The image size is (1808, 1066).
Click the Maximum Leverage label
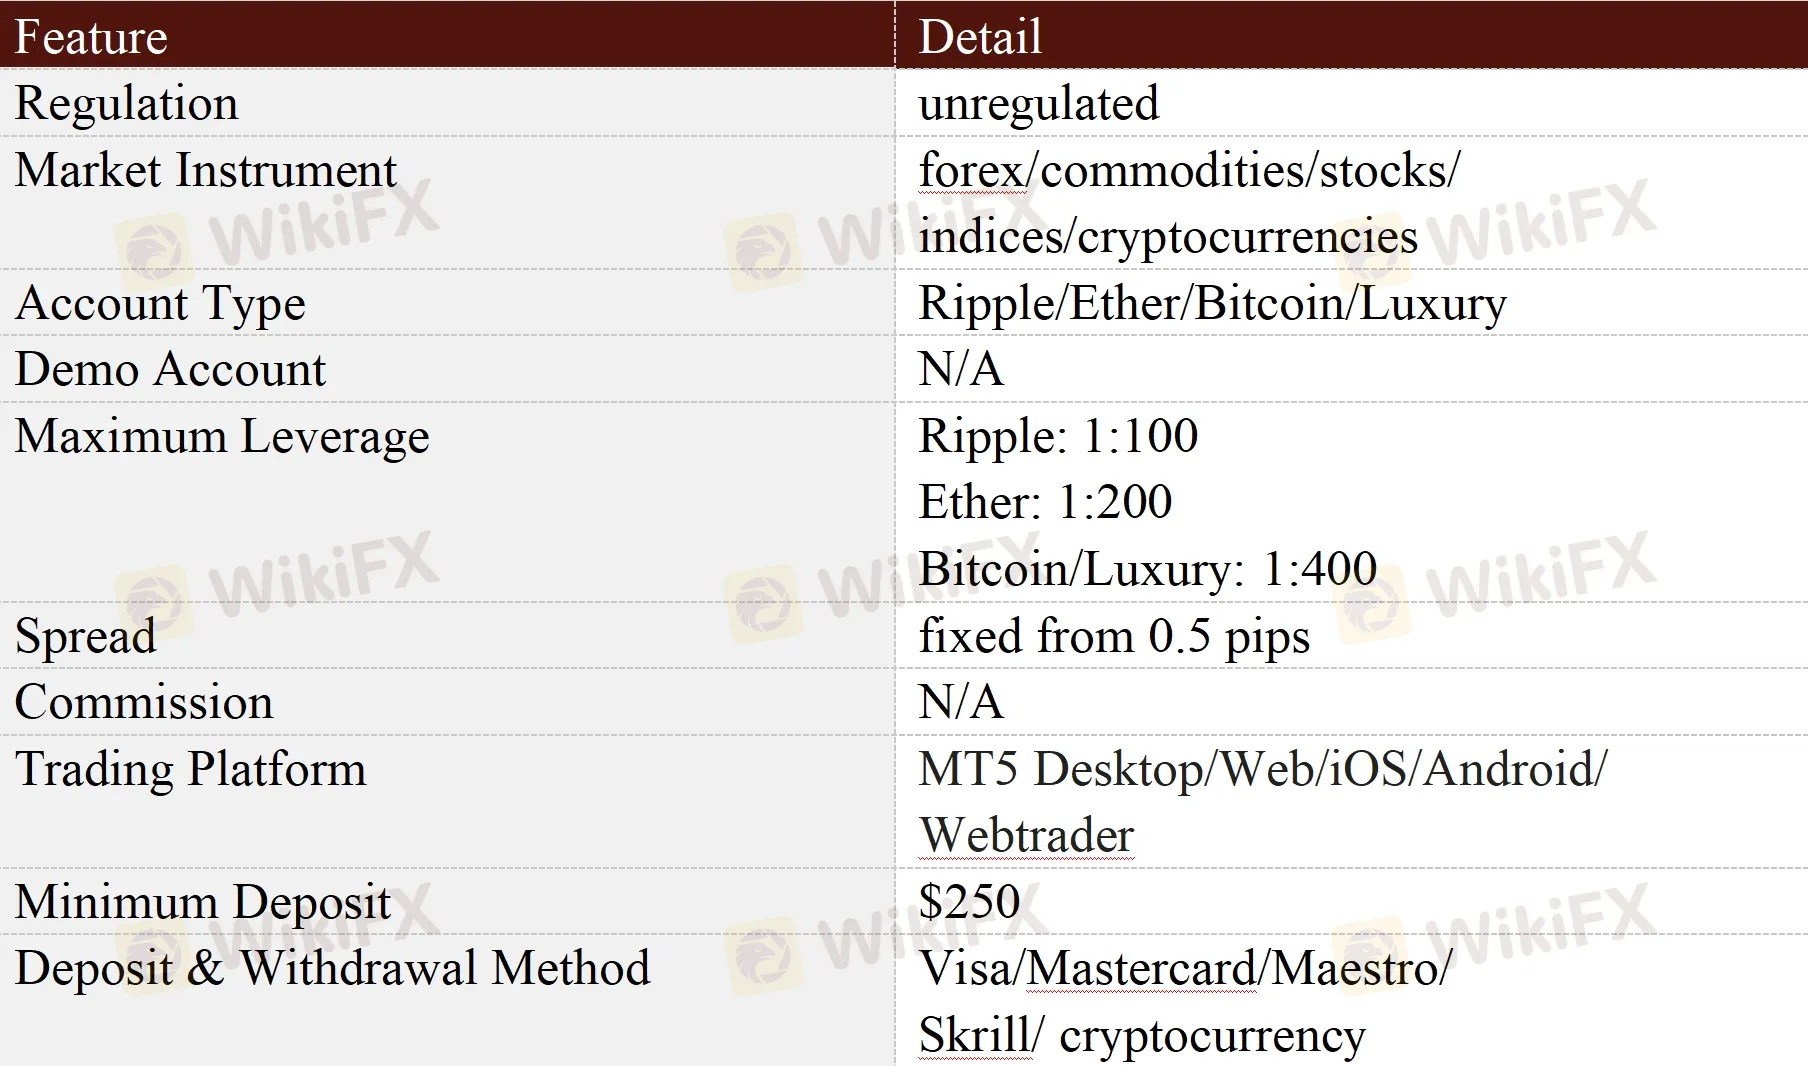(222, 436)
